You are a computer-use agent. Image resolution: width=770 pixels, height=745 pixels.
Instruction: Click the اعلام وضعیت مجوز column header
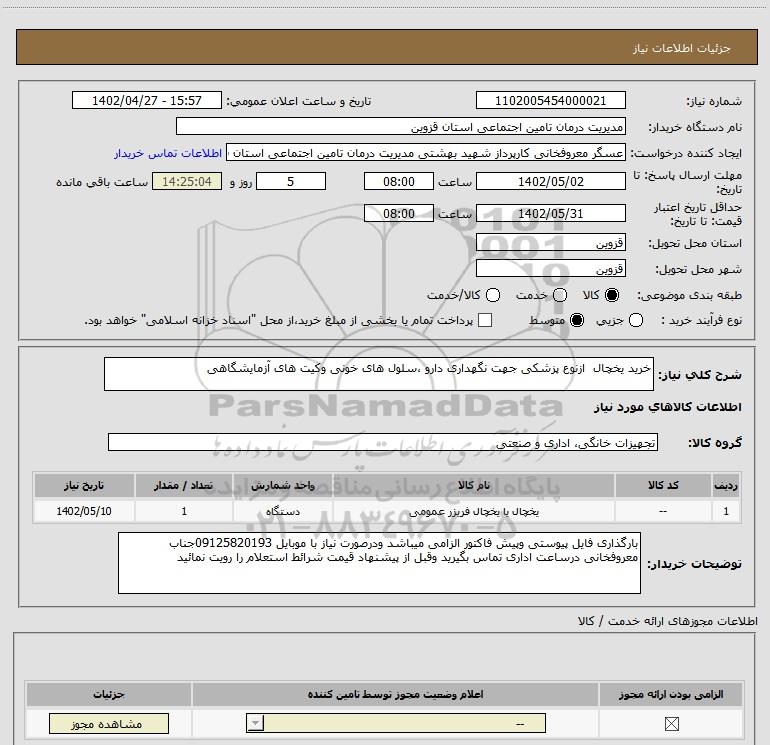(395, 694)
